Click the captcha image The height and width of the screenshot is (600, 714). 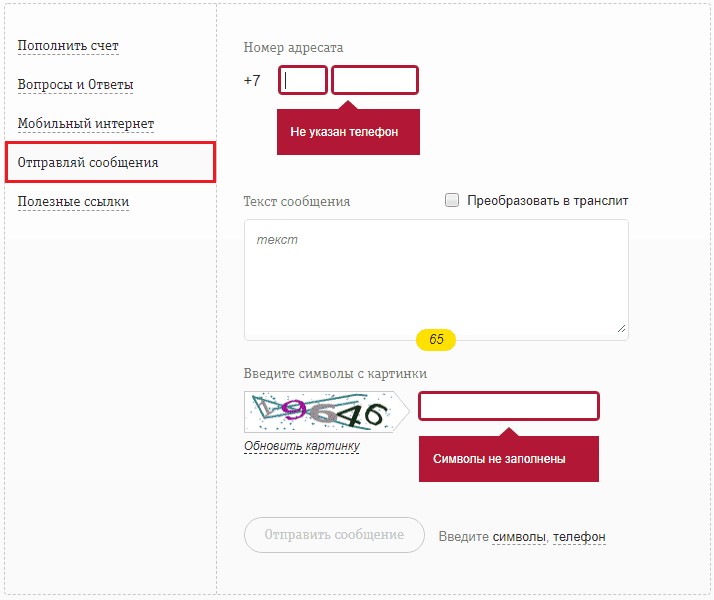322,411
